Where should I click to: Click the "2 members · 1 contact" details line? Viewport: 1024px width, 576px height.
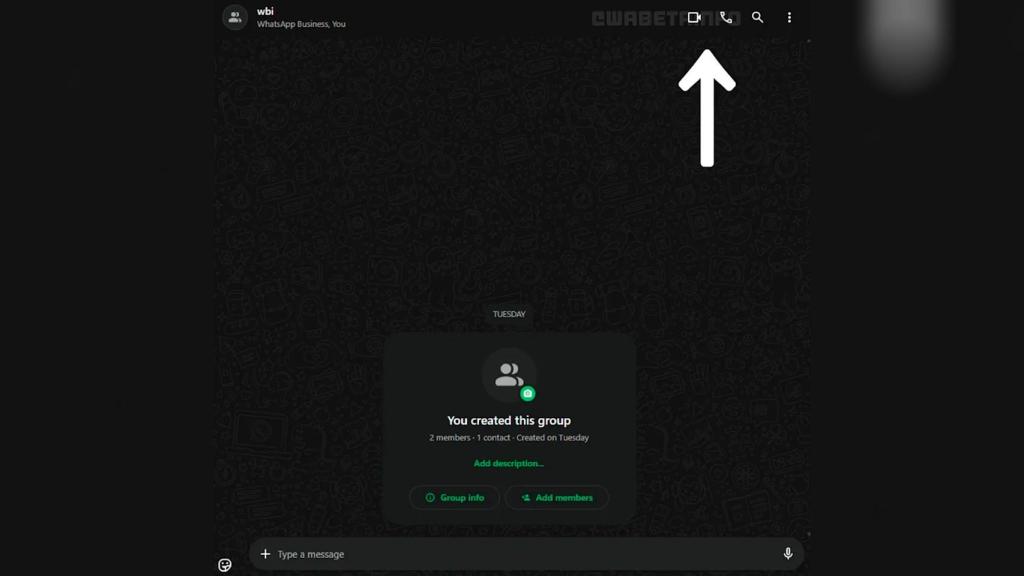point(509,438)
